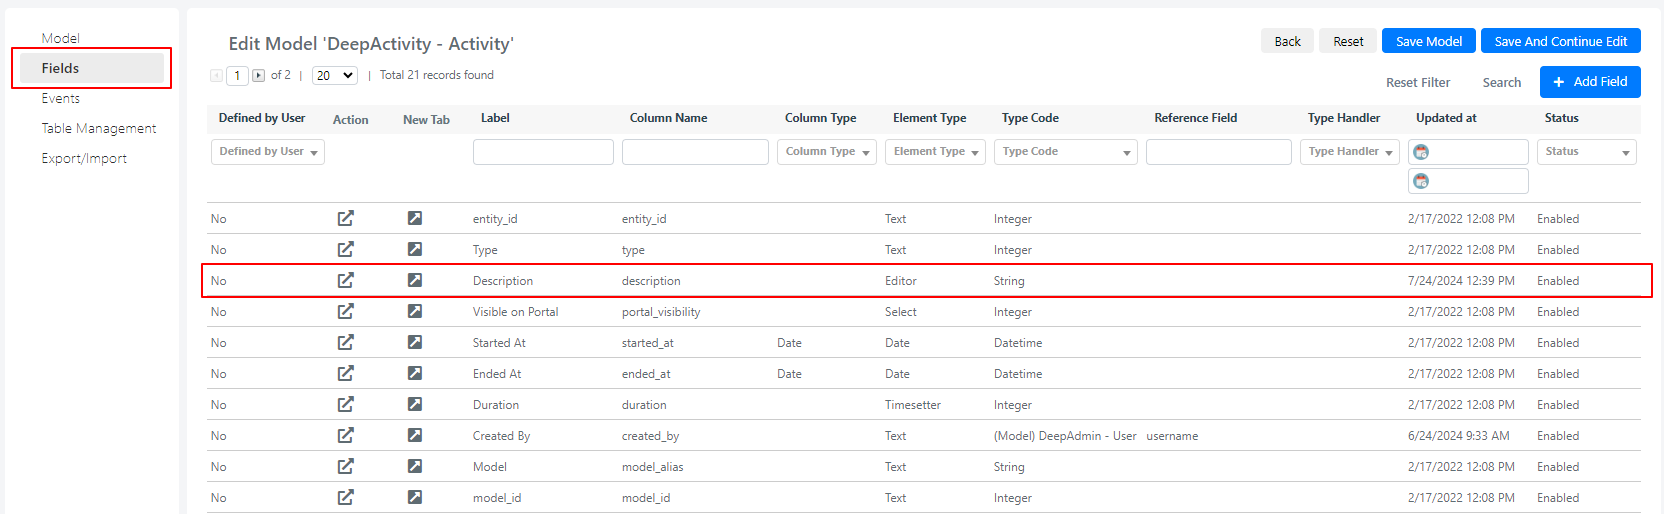Sort by Column Name header
The width and height of the screenshot is (1664, 514).
(668, 118)
